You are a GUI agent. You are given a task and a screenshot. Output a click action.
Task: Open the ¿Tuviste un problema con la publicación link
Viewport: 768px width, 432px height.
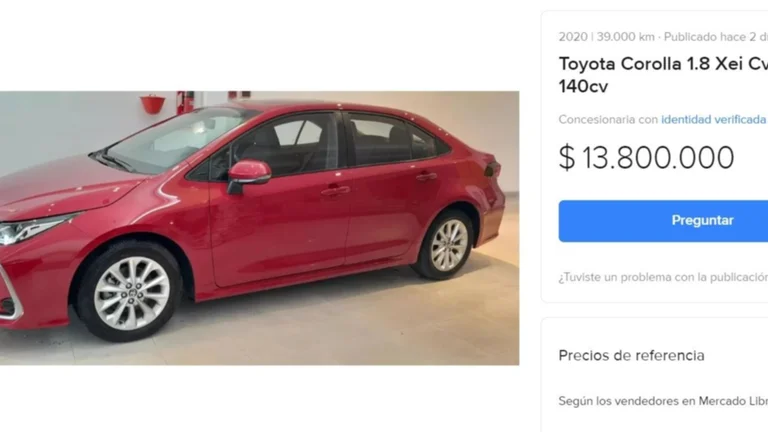pyautogui.click(x=663, y=277)
